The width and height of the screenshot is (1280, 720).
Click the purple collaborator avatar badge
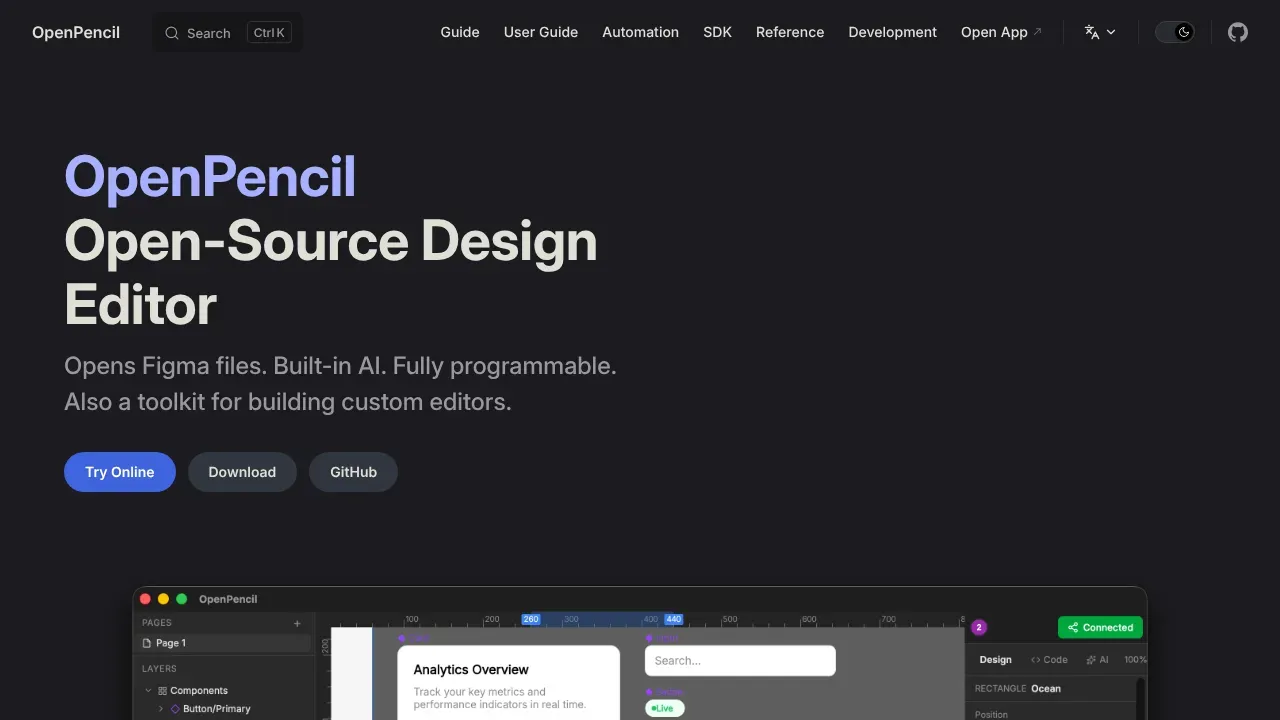click(979, 627)
